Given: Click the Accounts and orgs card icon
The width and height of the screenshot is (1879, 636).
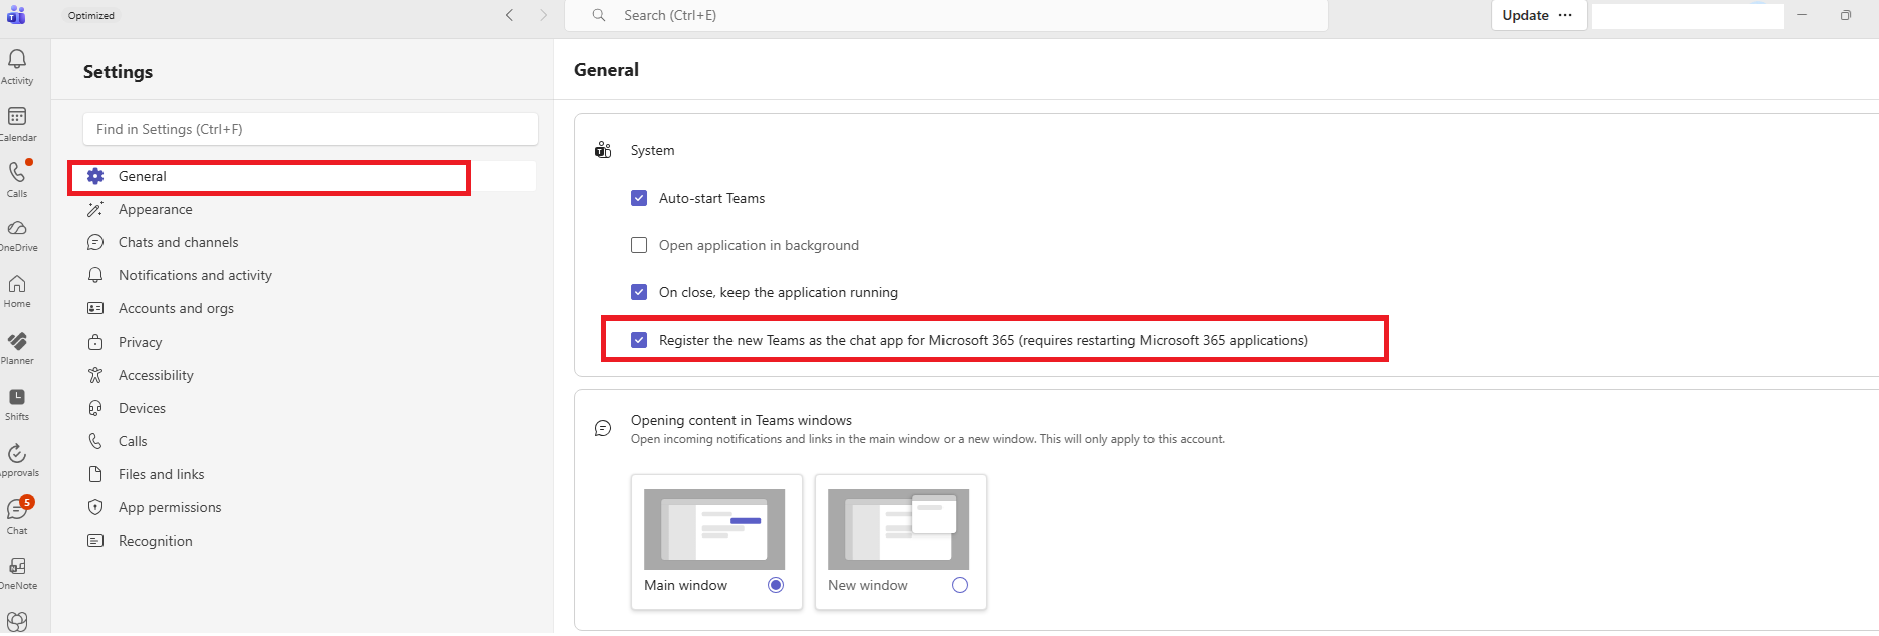Looking at the screenshot, I should click(95, 308).
